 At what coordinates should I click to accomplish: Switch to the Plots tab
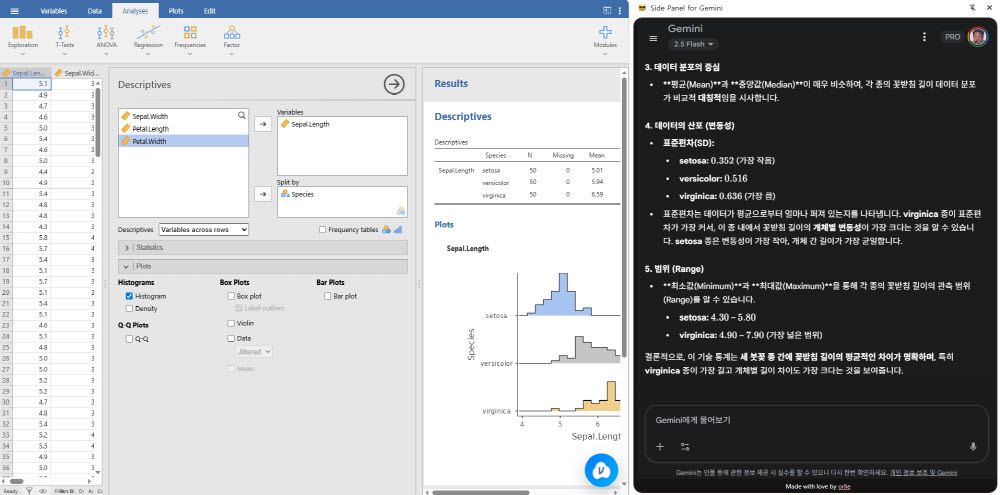click(x=175, y=9)
